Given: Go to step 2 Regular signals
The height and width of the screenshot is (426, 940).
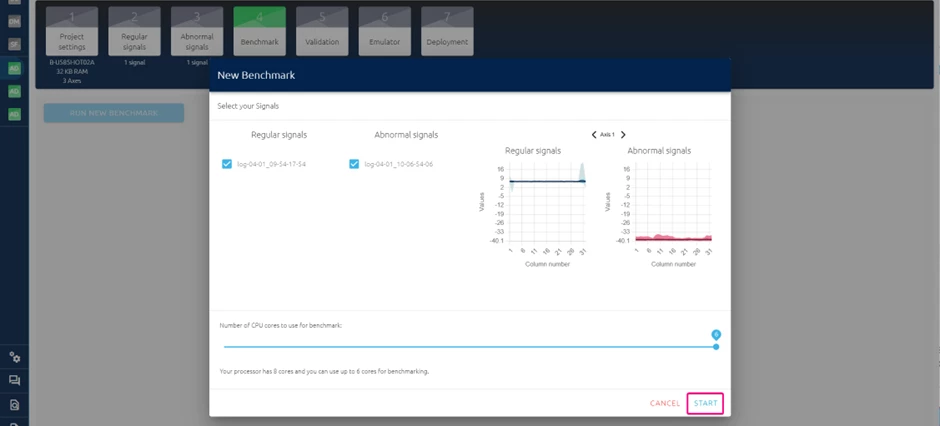Looking at the screenshot, I should click(134, 31).
